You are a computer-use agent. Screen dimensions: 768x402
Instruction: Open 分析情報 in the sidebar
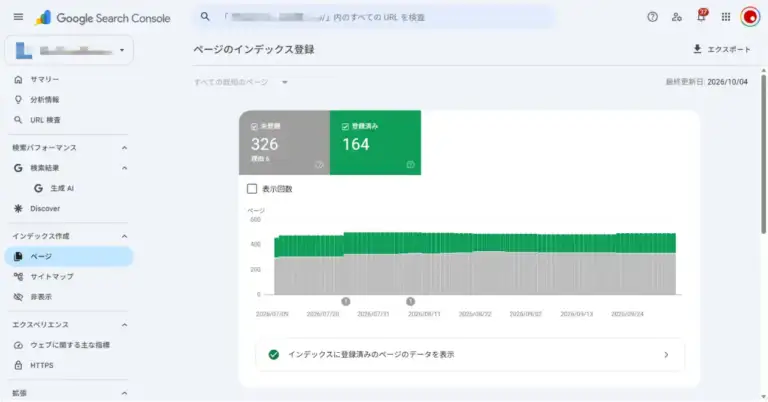point(69,99)
